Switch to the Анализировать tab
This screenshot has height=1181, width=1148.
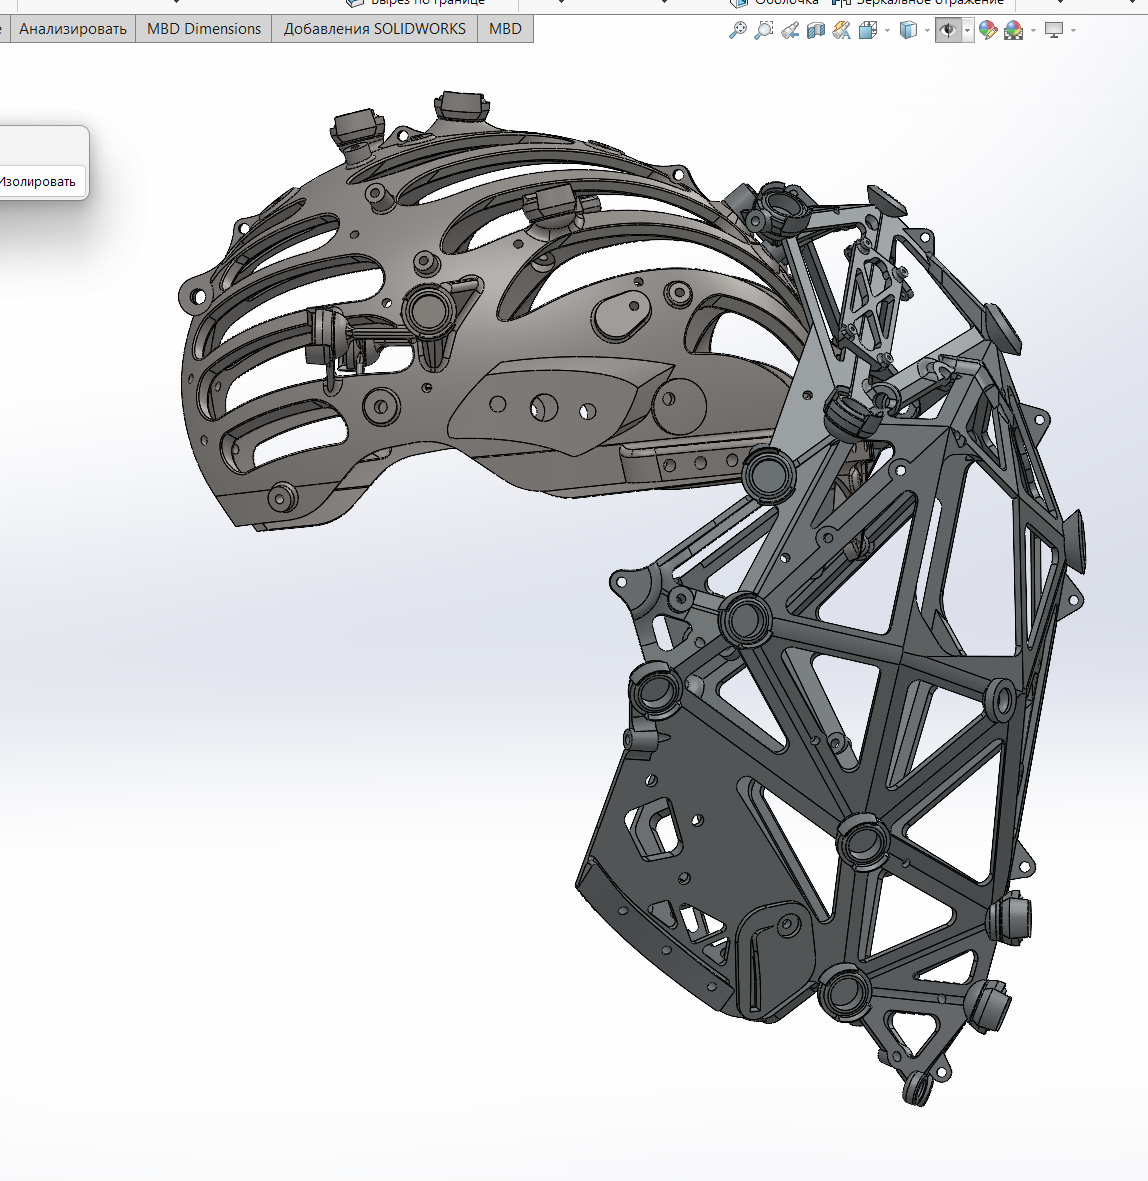(x=73, y=29)
